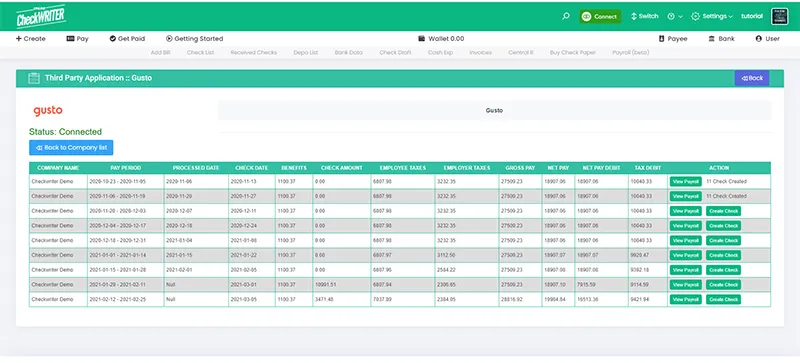Click the Pay Period column header
This screenshot has height=363, width=800.
(126, 168)
